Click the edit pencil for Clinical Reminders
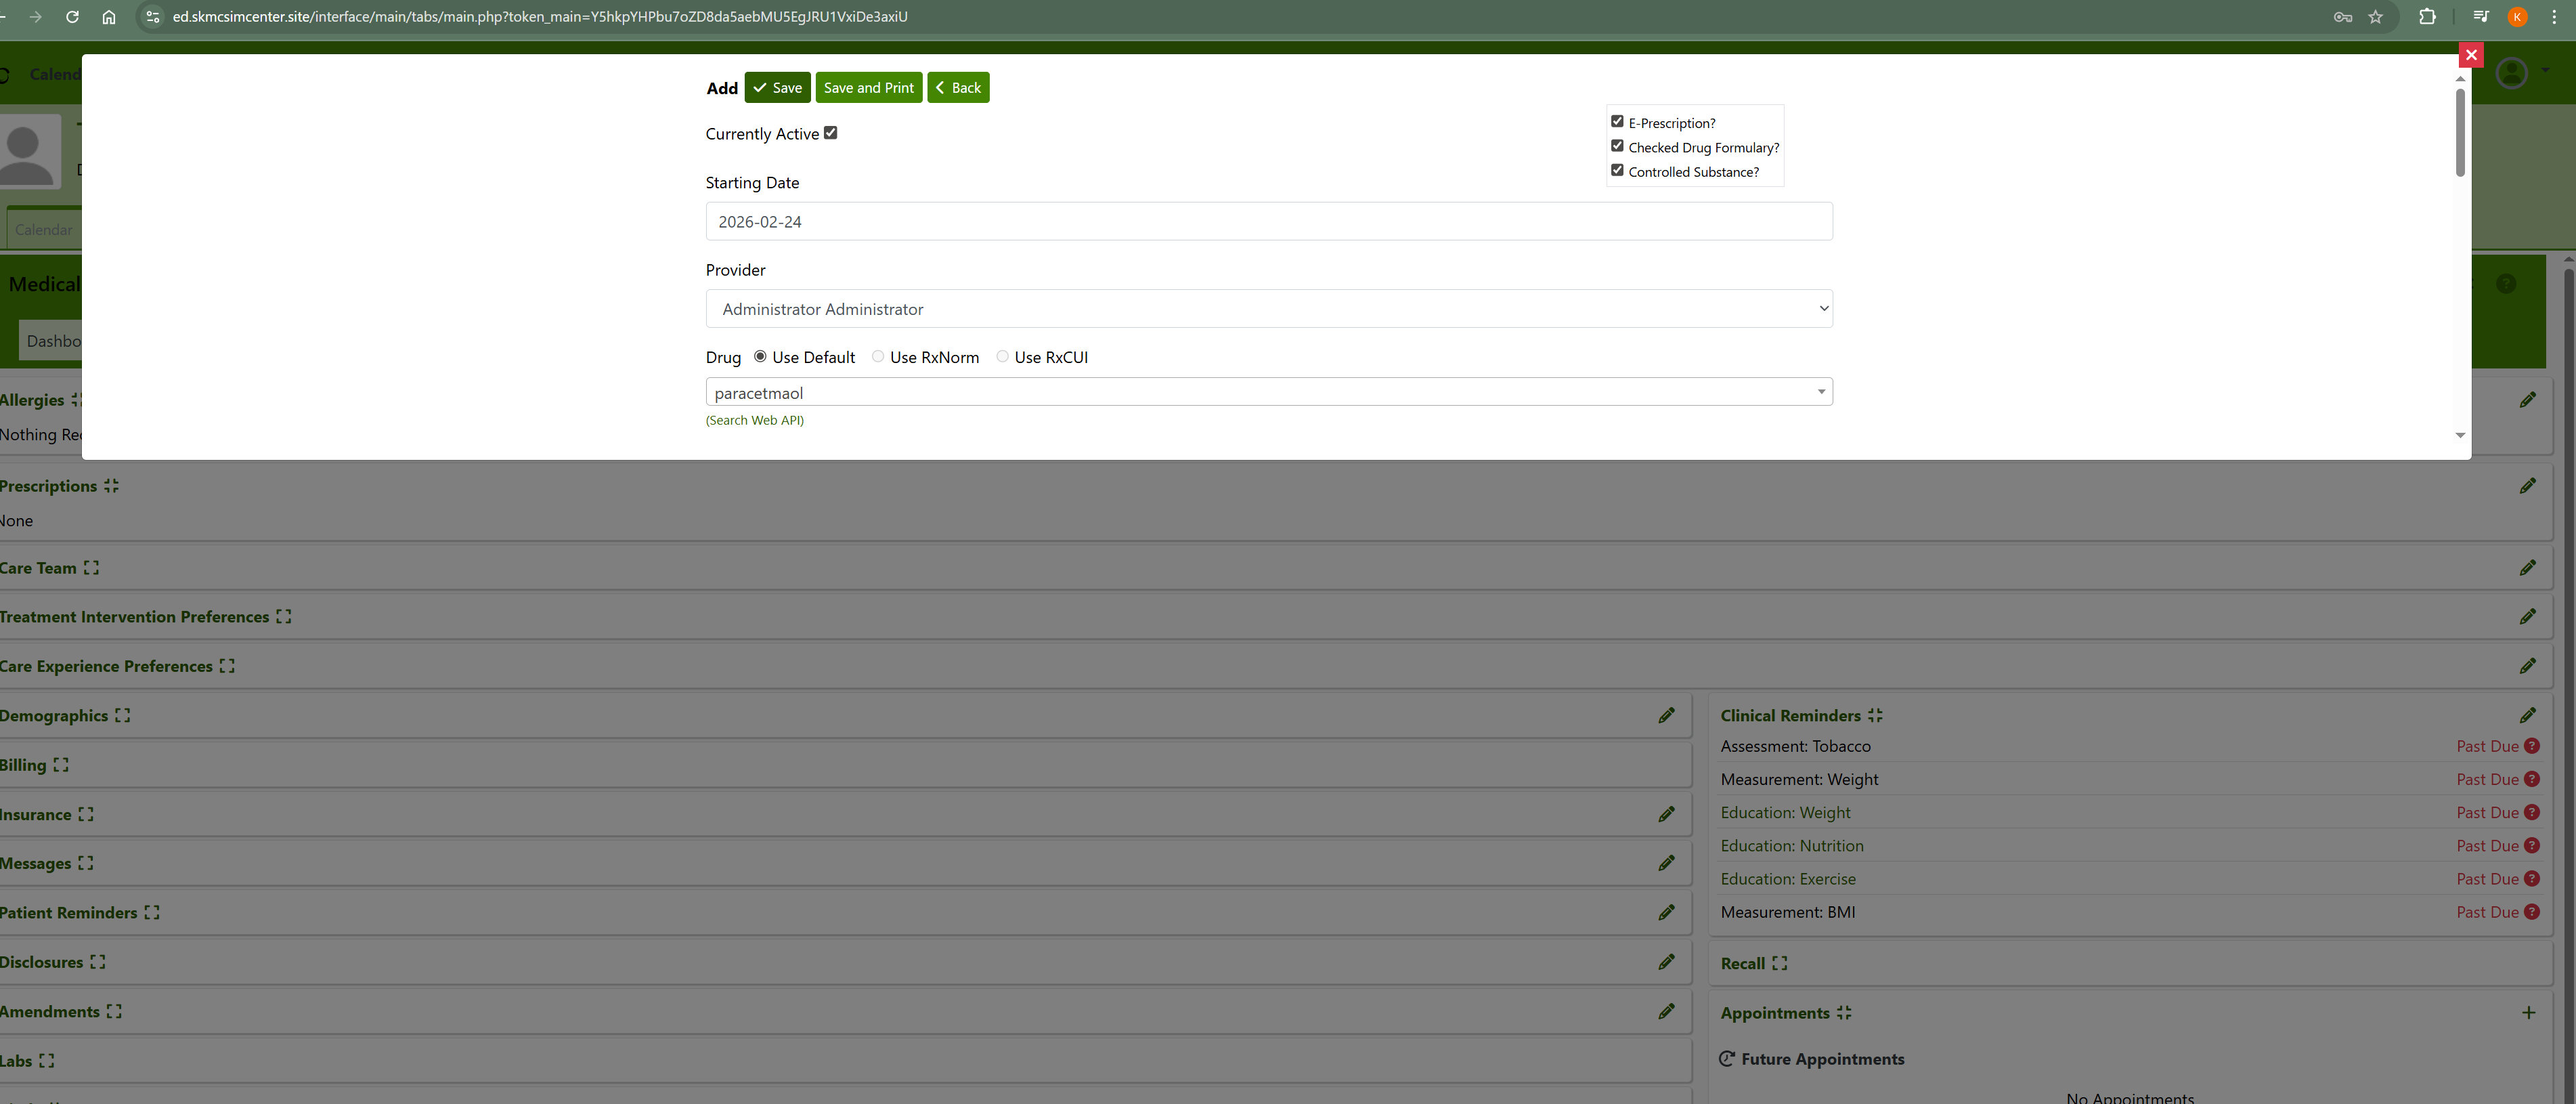This screenshot has height=1104, width=2576. pyautogui.click(x=2527, y=715)
